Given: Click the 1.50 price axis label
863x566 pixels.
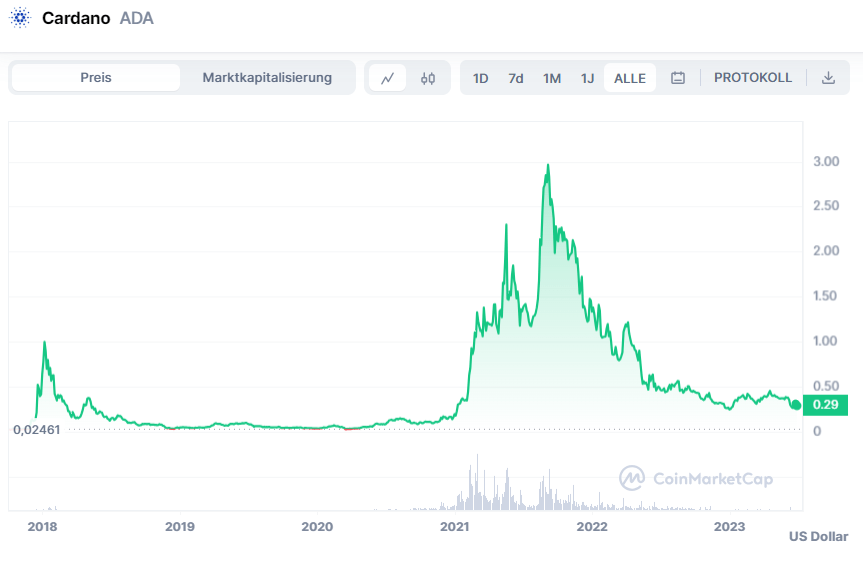Looking at the screenshot, I should point(825,296).
